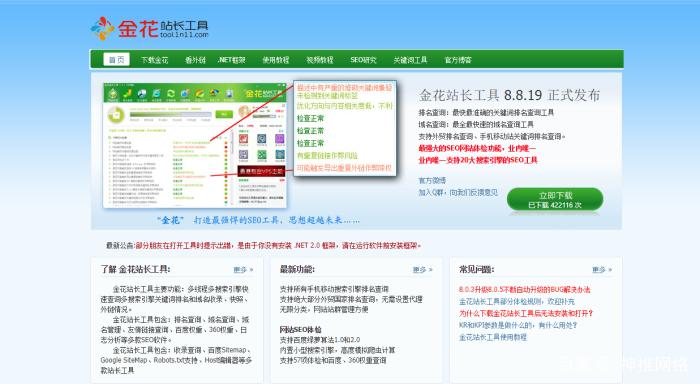Click the 更多 link beside 常见问题
The height and width of the screenshot is (384, 700).
tap(602, 270)
